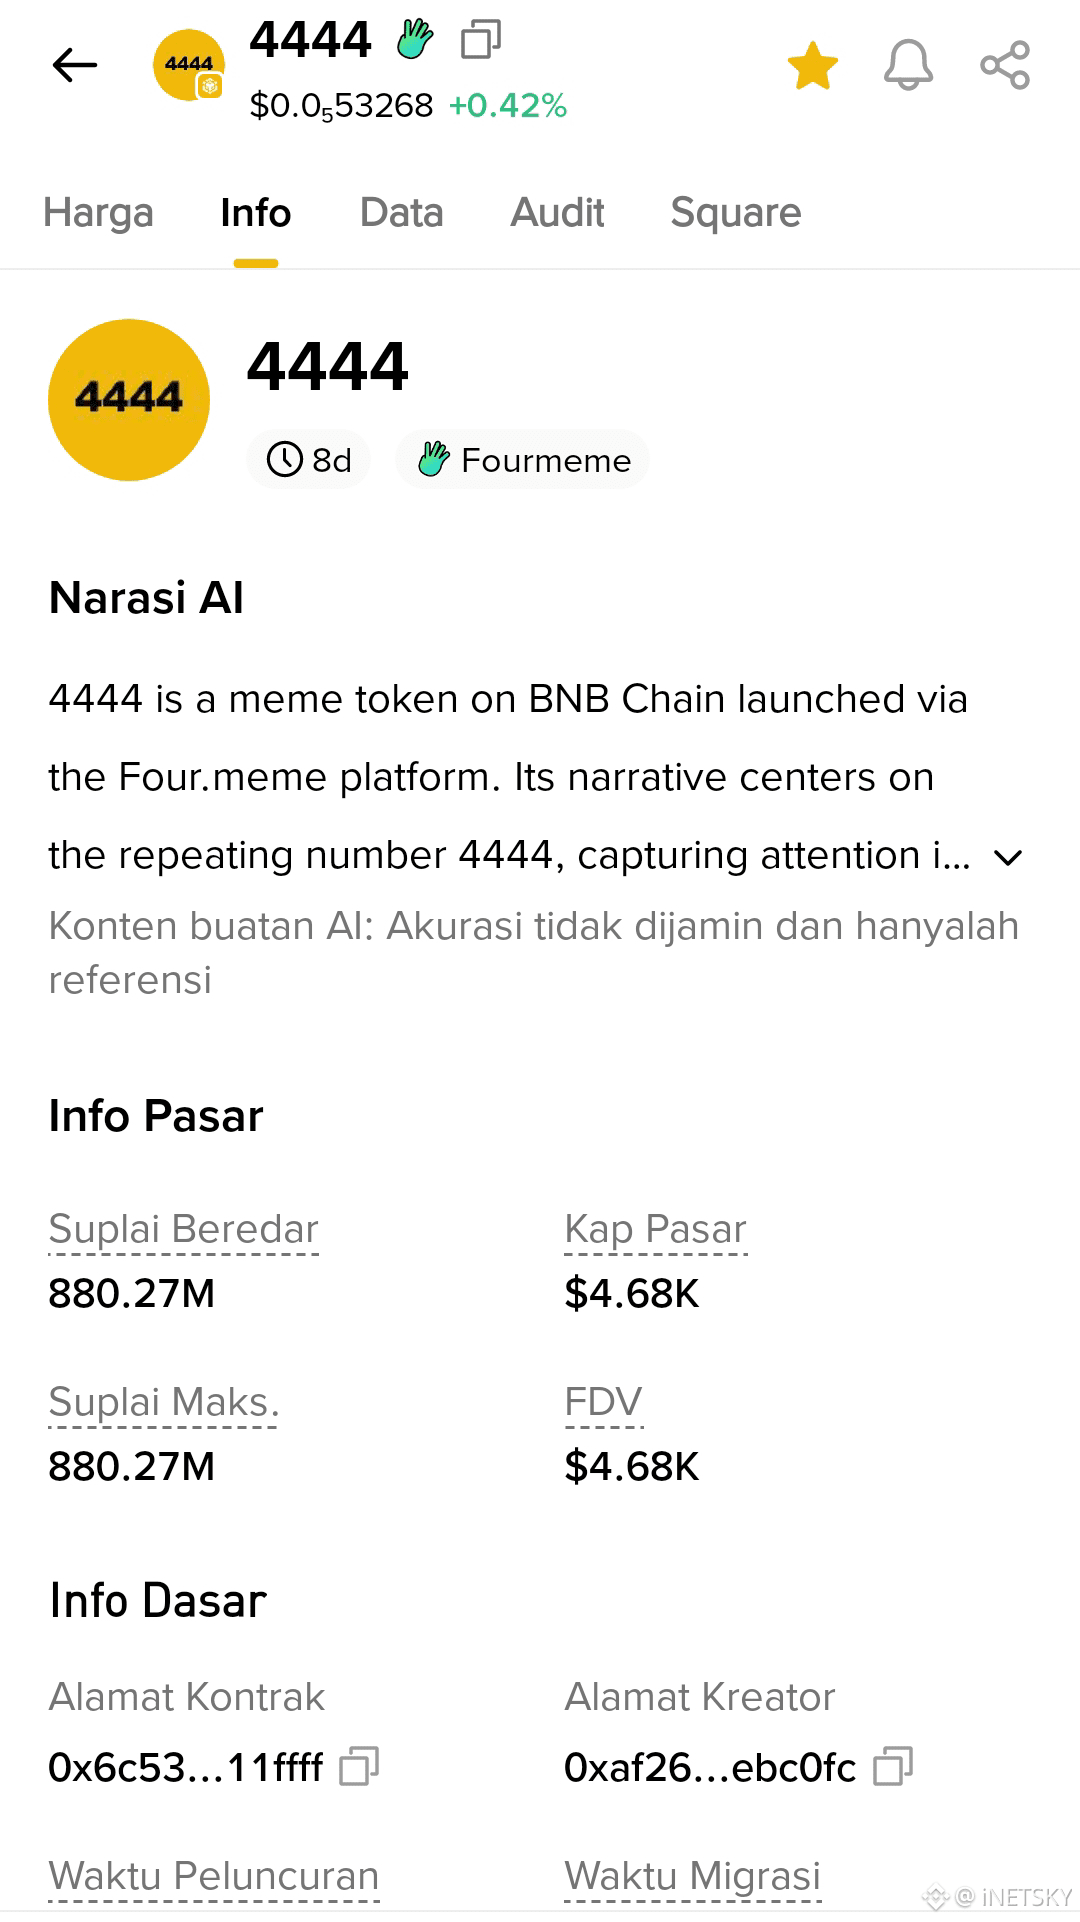Image resolution: width=1080 pixels, height=1922 pixels.
Task: Copy the creator address 0xaf26...ebc0fc
Action: 893,1767
